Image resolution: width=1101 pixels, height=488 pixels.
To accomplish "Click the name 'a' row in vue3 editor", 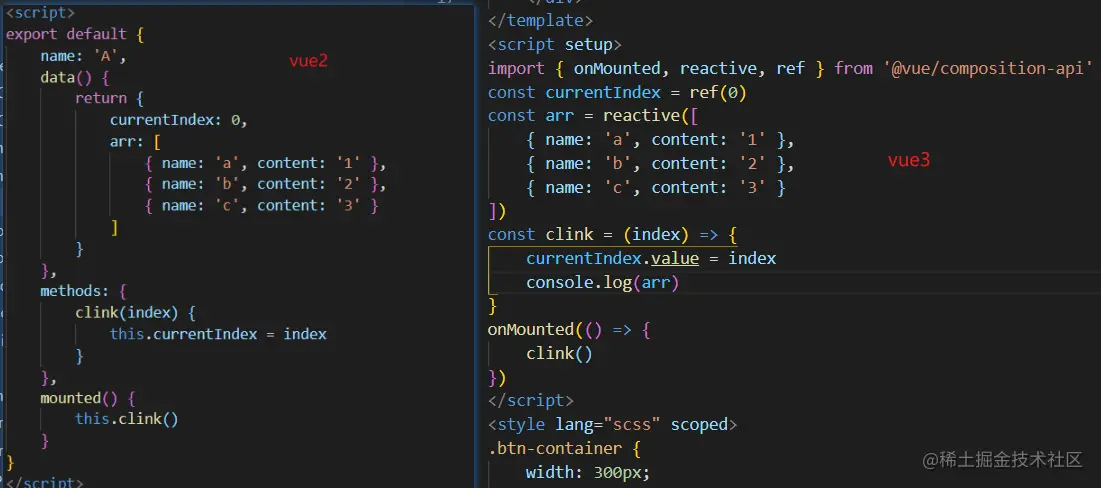I will point(660,140).
